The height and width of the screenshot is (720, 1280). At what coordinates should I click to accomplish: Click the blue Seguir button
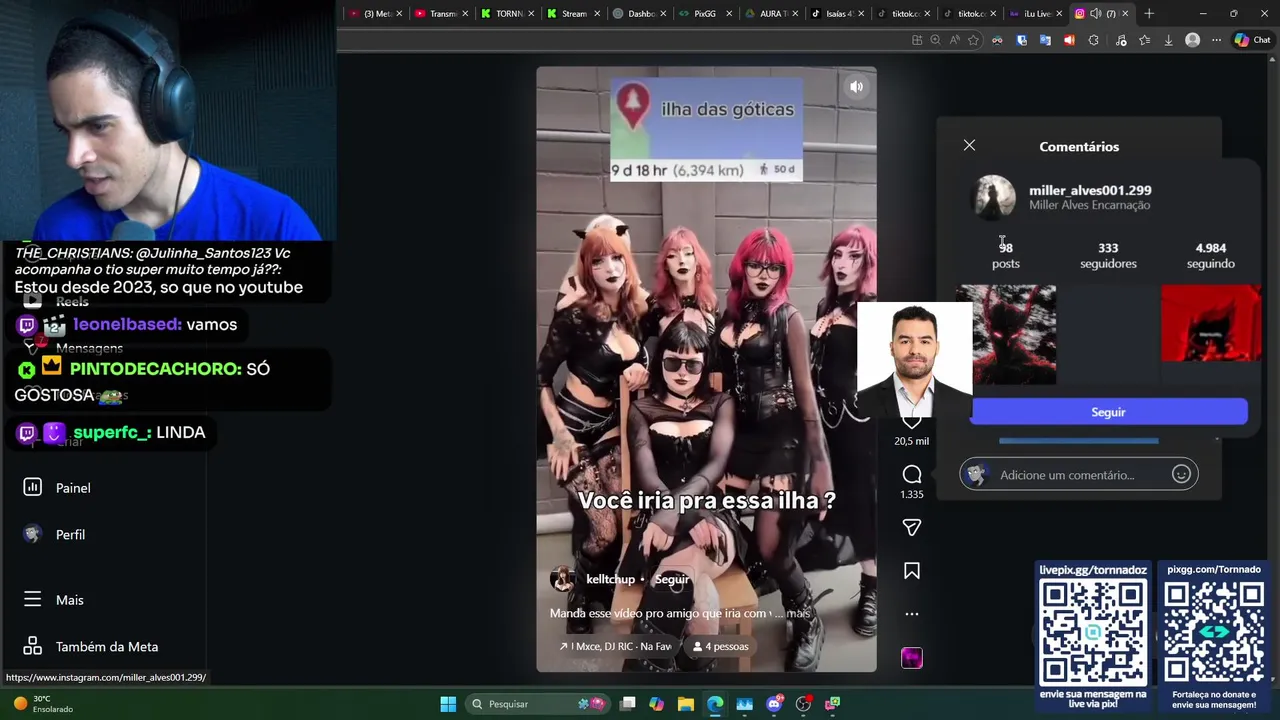click(1108, 412)
